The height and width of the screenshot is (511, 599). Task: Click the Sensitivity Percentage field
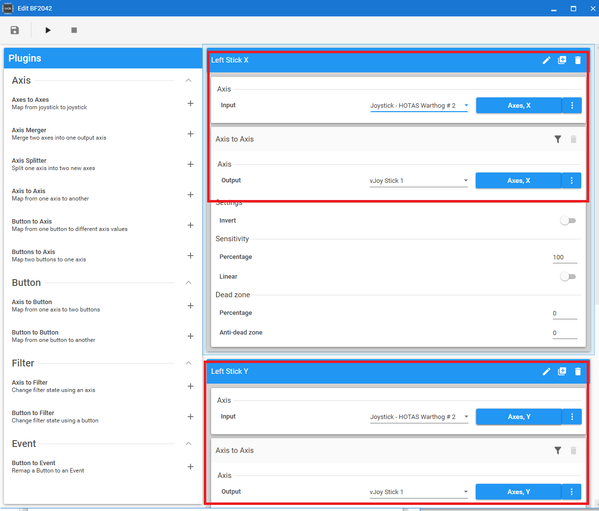click(x=565, y=257)
